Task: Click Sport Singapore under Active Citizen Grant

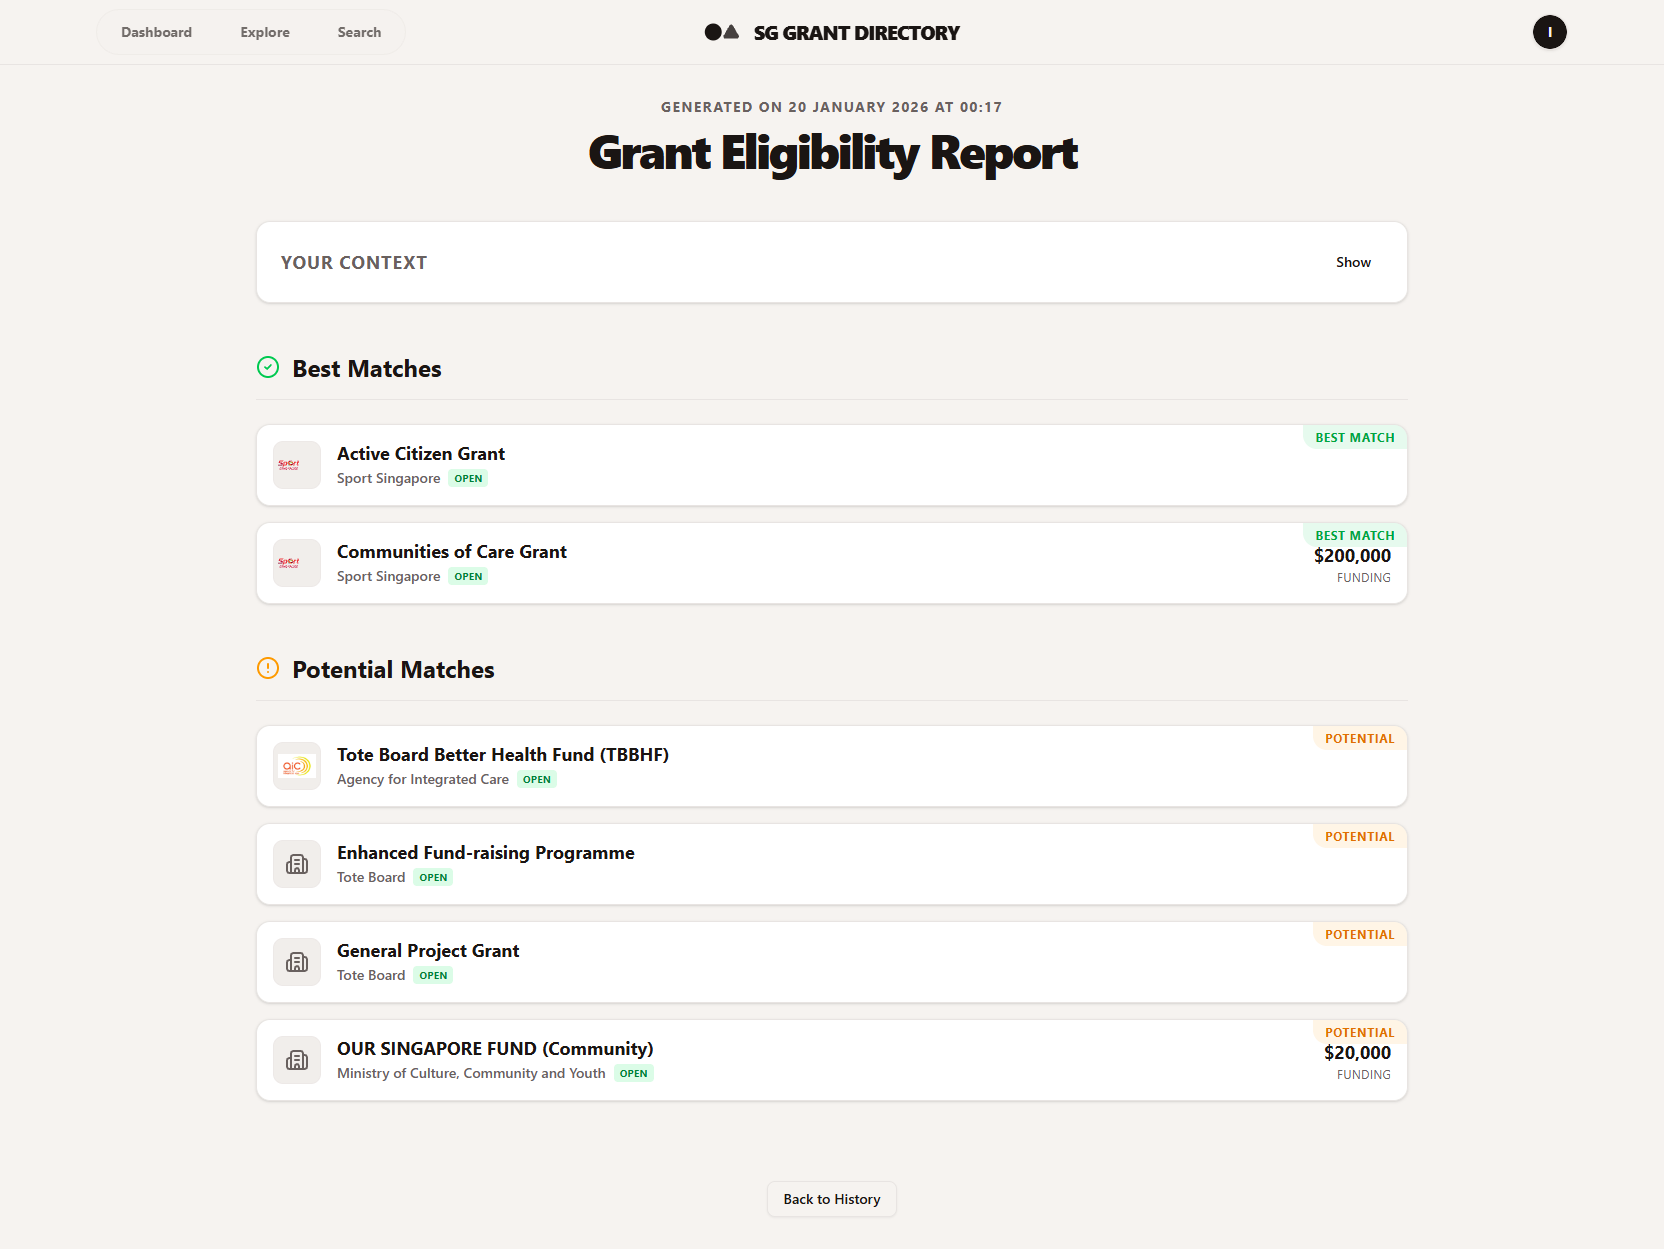Action: (388, 479)
